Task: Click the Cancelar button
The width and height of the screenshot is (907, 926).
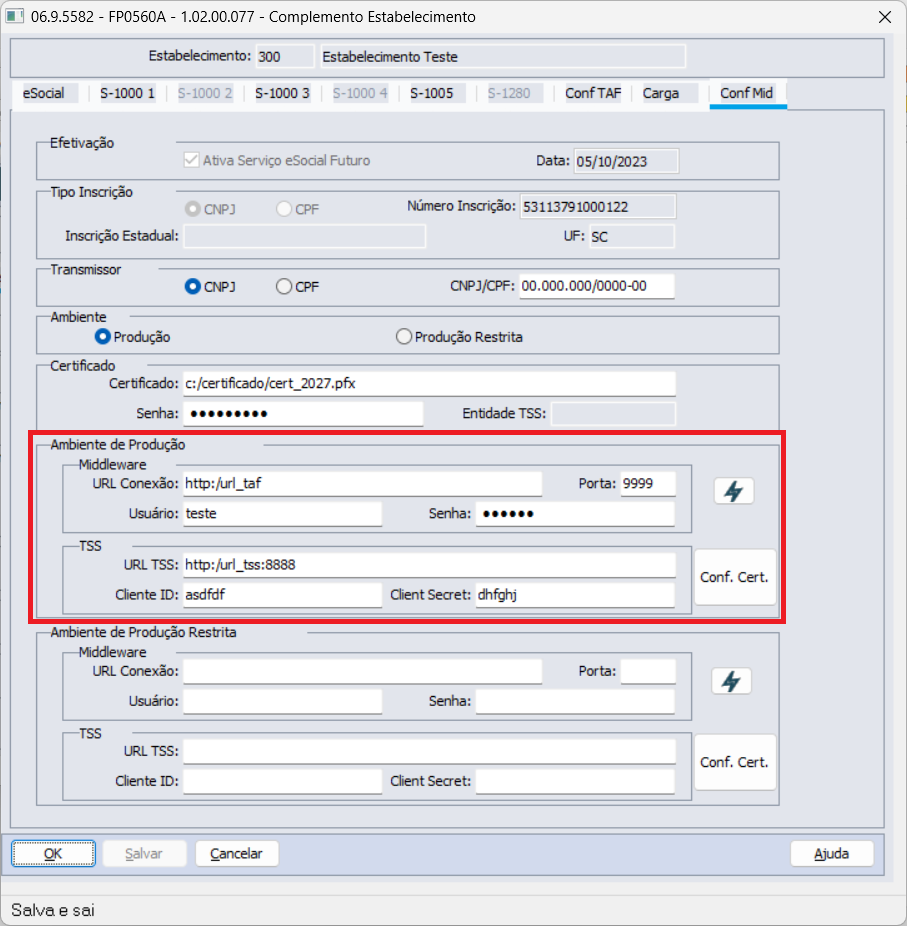Action: coord(236,853)
